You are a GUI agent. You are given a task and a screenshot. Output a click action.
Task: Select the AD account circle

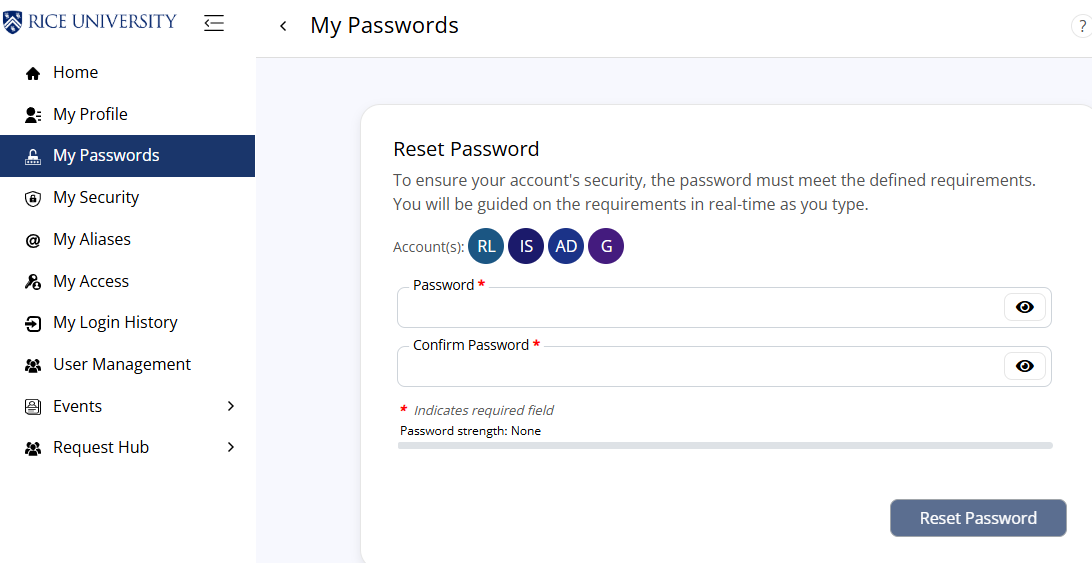[566, 246]
